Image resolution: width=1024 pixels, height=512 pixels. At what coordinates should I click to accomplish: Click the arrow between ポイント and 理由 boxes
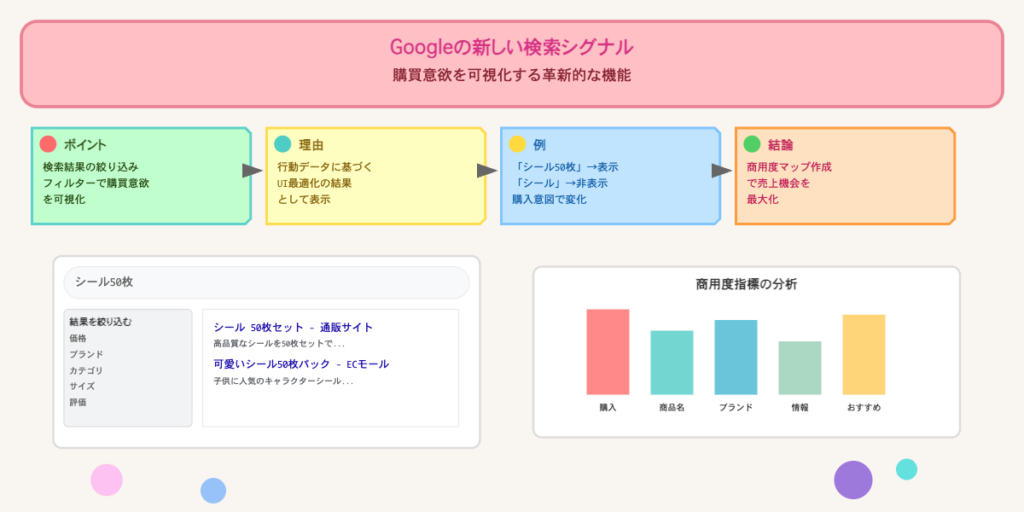point(252,170)
